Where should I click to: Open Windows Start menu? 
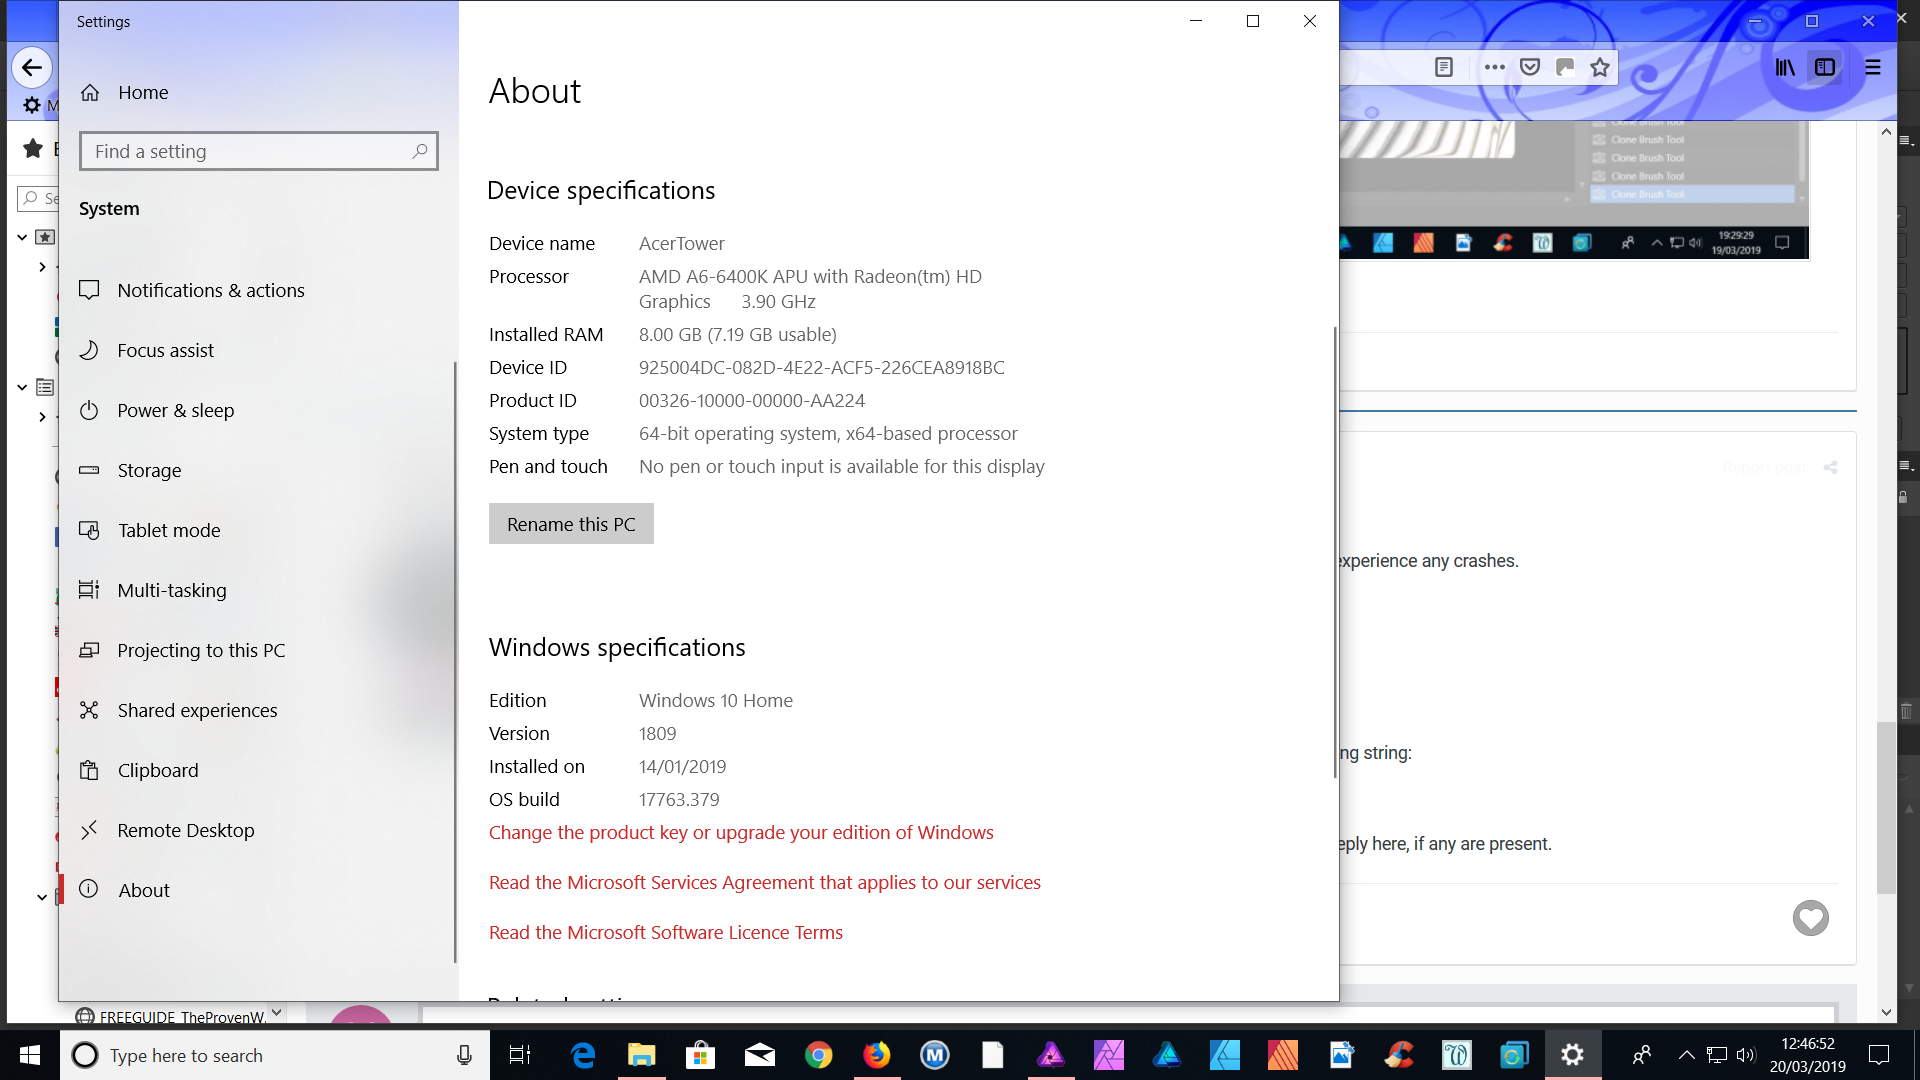[x=30, y=1055]
